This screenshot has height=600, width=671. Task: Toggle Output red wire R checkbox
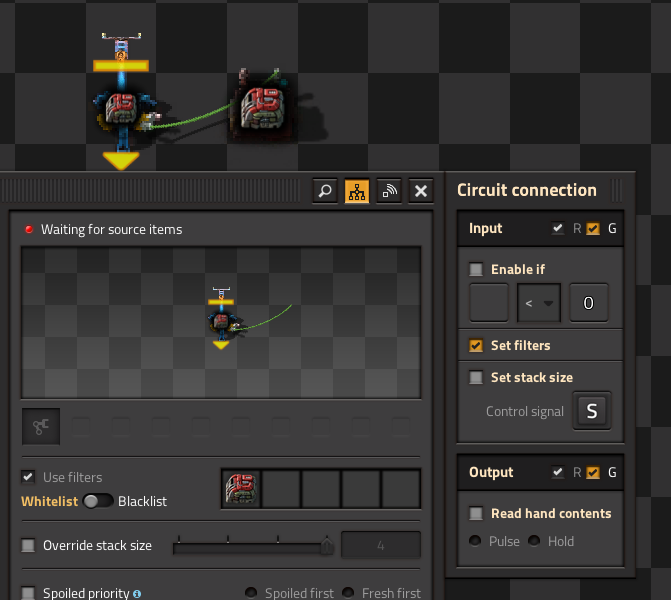tap(558, 472)
